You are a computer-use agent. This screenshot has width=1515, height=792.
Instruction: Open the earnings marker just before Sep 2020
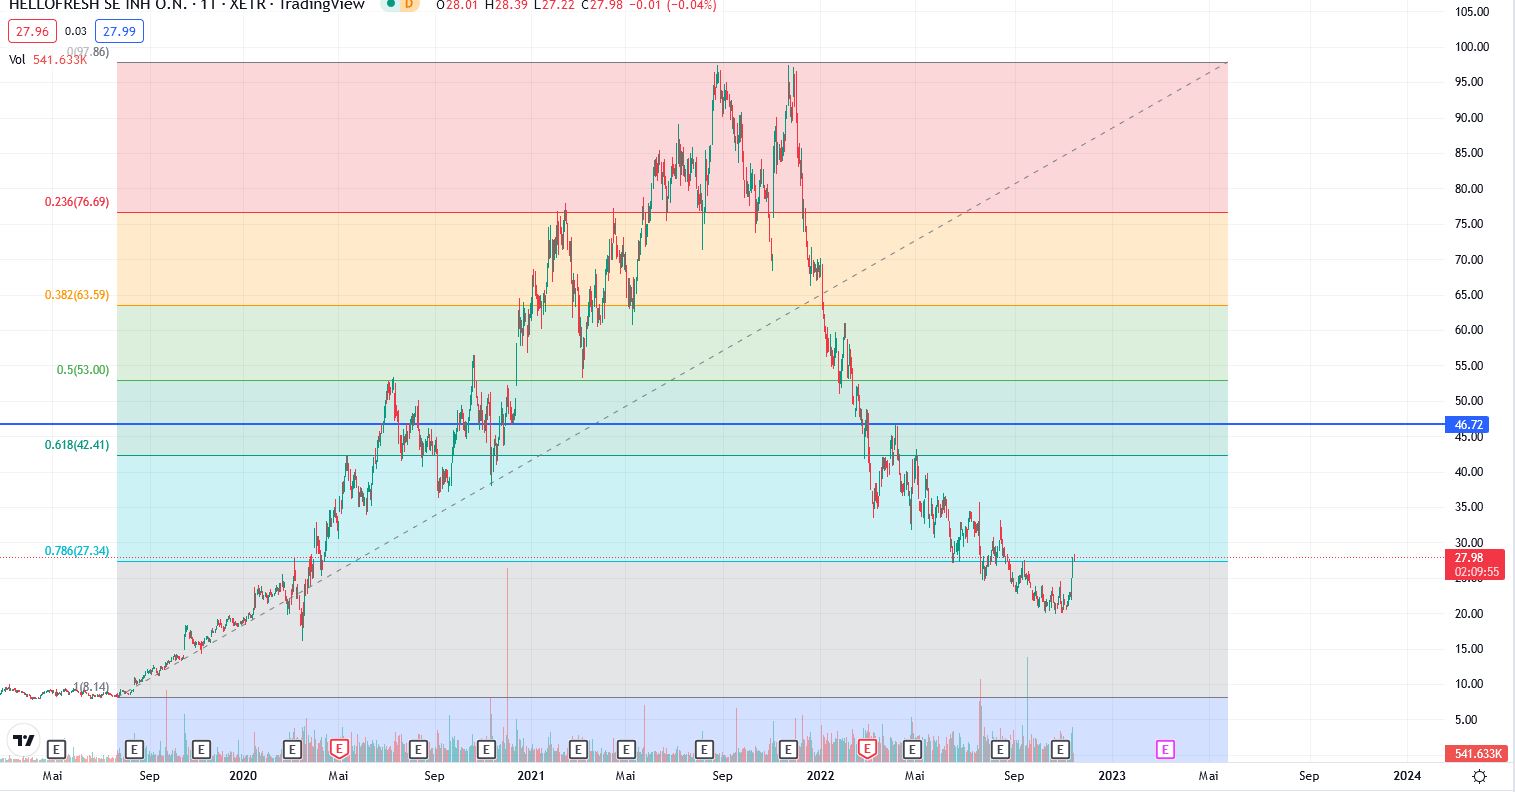point(418,749)
